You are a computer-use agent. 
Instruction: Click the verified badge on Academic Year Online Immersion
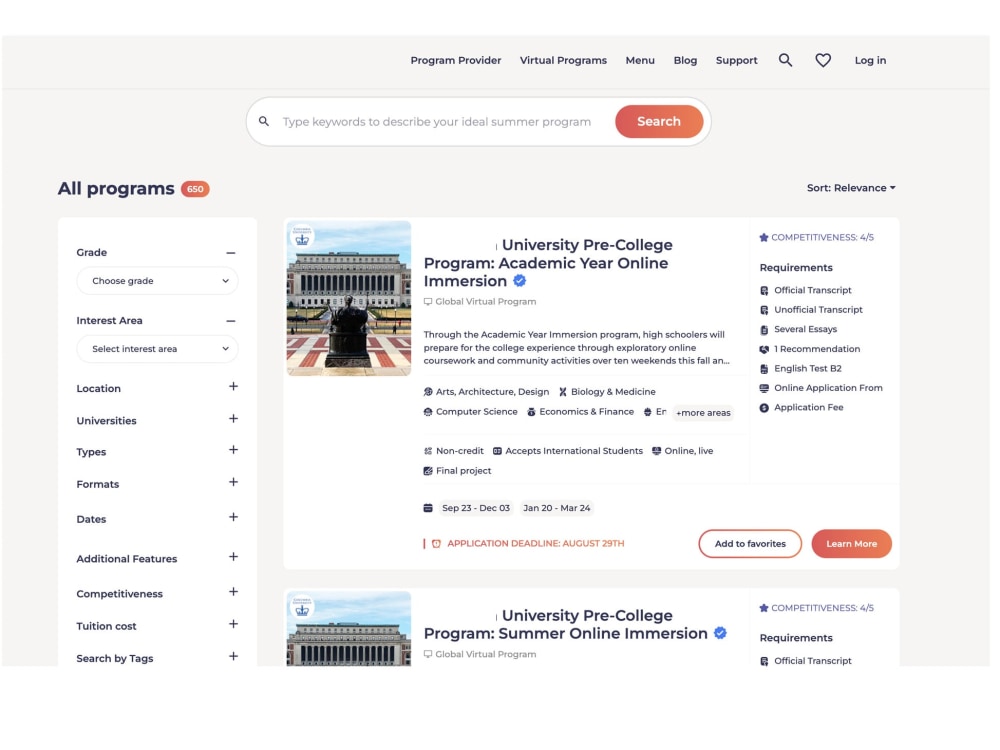click(520, 281)
